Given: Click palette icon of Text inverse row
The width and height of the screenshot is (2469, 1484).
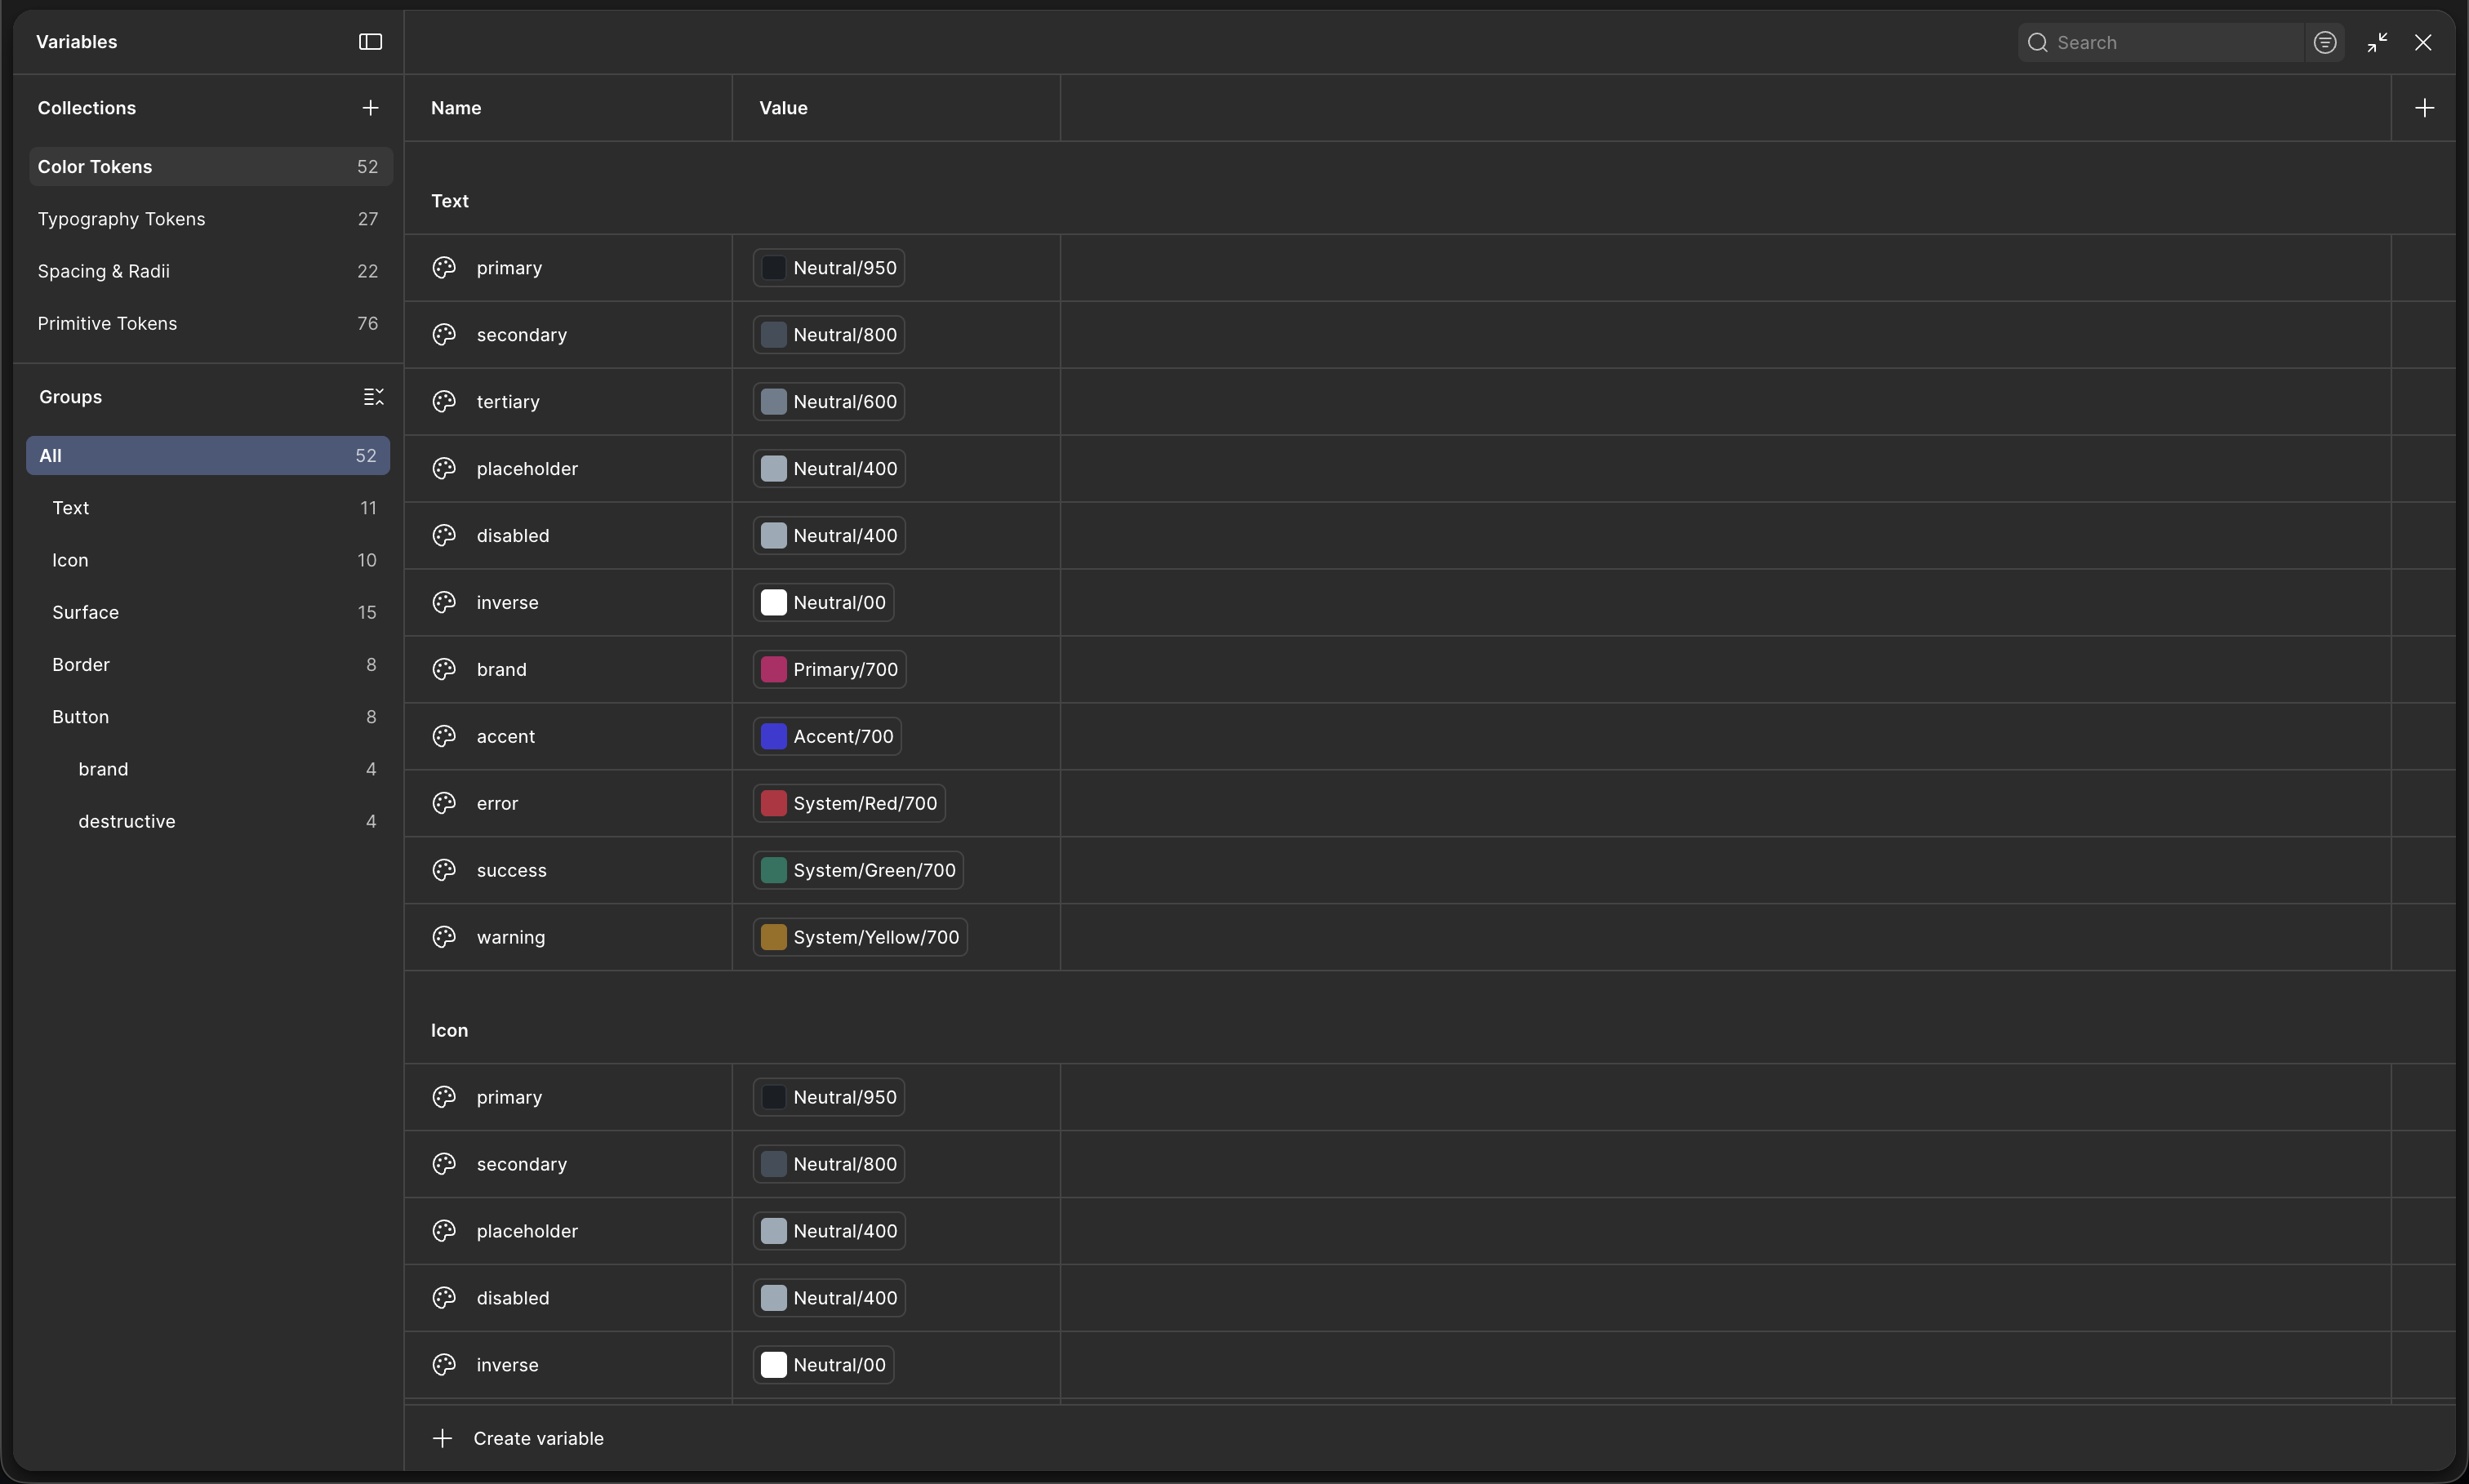Looking at the screenshot, I should [x=444, y=603].
